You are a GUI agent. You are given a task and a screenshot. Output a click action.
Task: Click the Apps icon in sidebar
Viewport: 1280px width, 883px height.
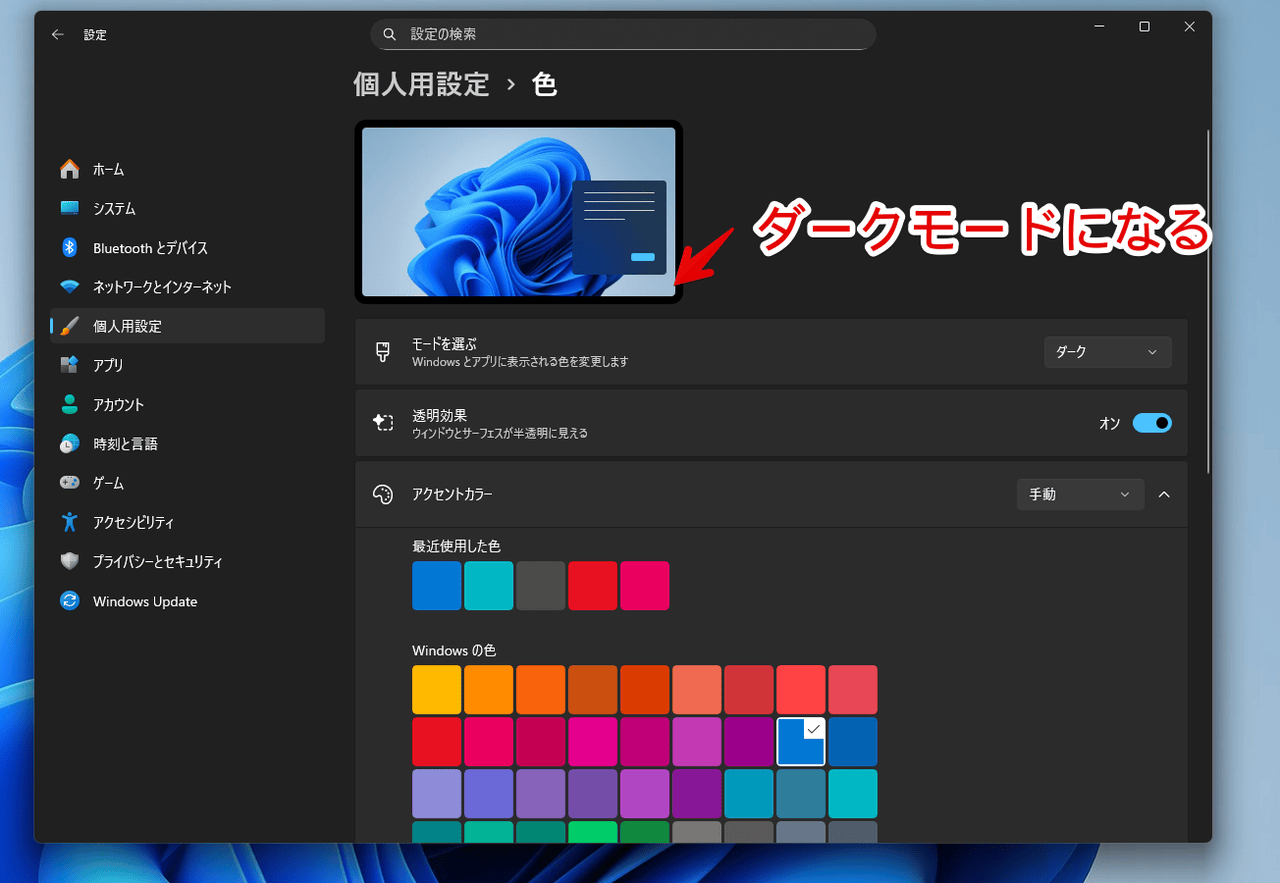[x=69, y=365]
